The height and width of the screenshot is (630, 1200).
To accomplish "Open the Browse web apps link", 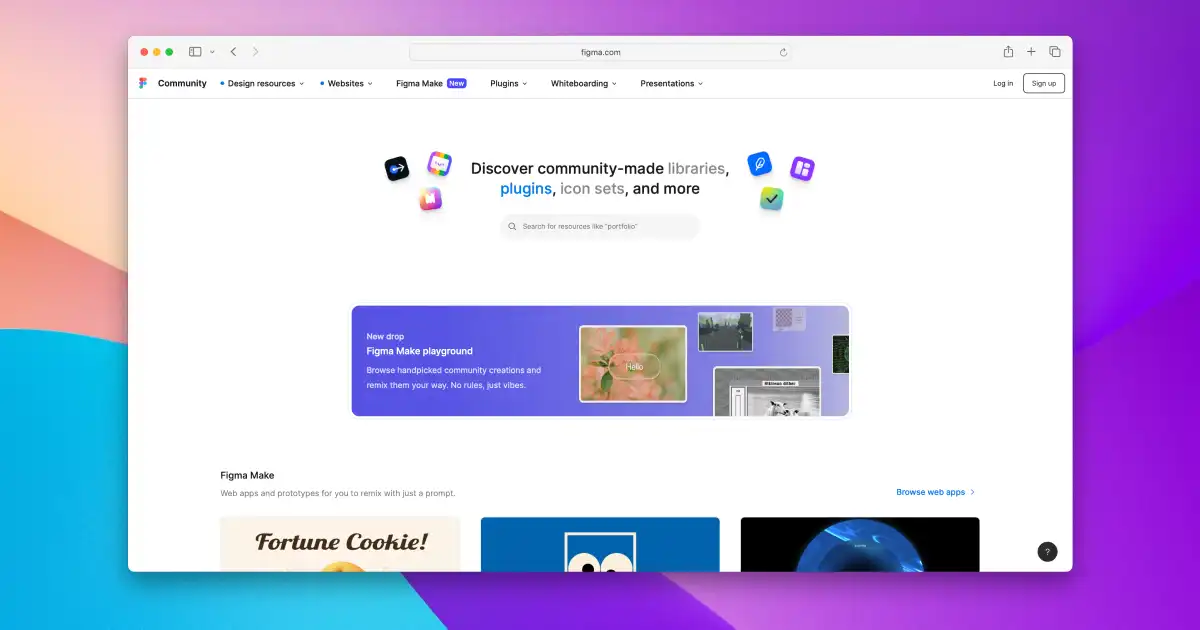I will [930, 492].
